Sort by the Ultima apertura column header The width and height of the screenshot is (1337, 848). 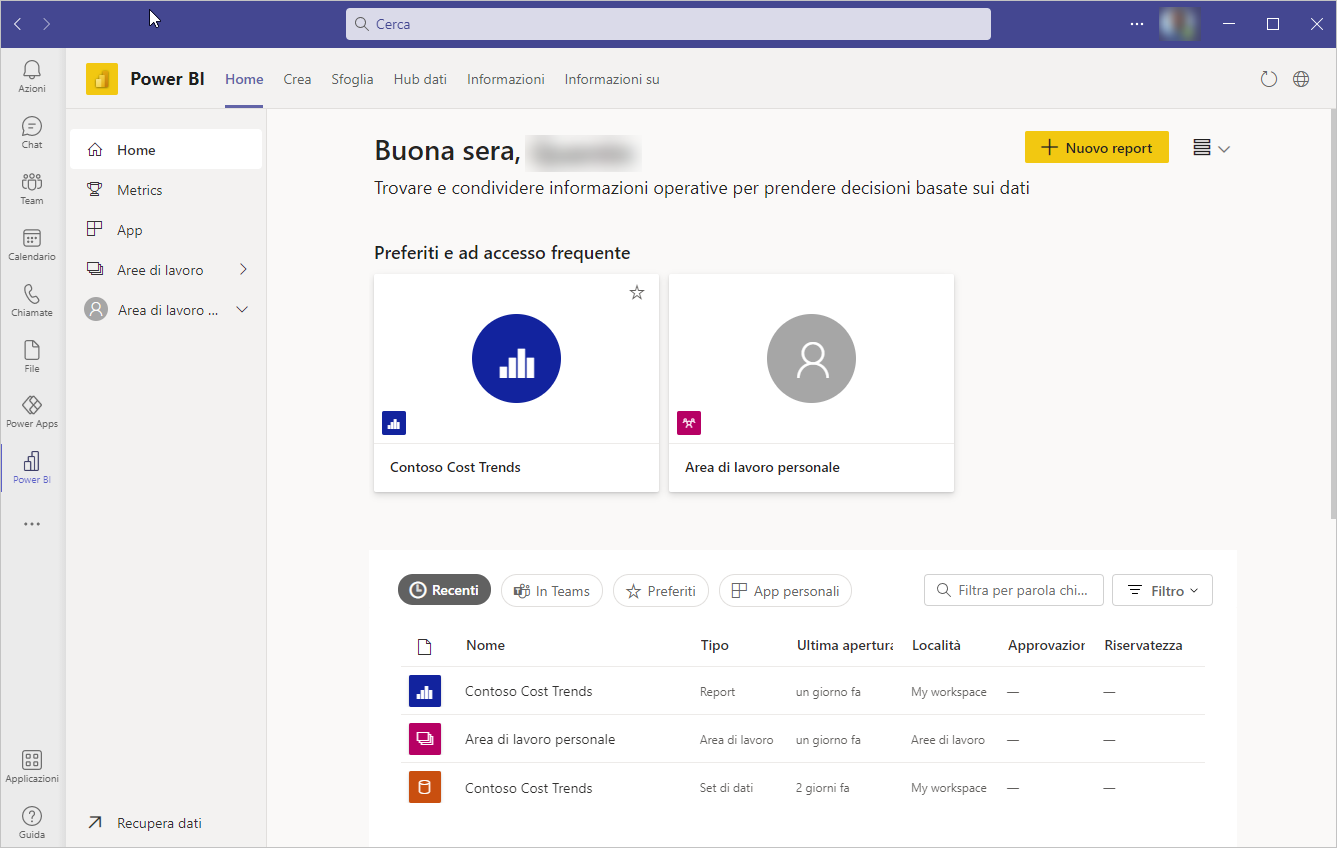(x=844, y=645)
